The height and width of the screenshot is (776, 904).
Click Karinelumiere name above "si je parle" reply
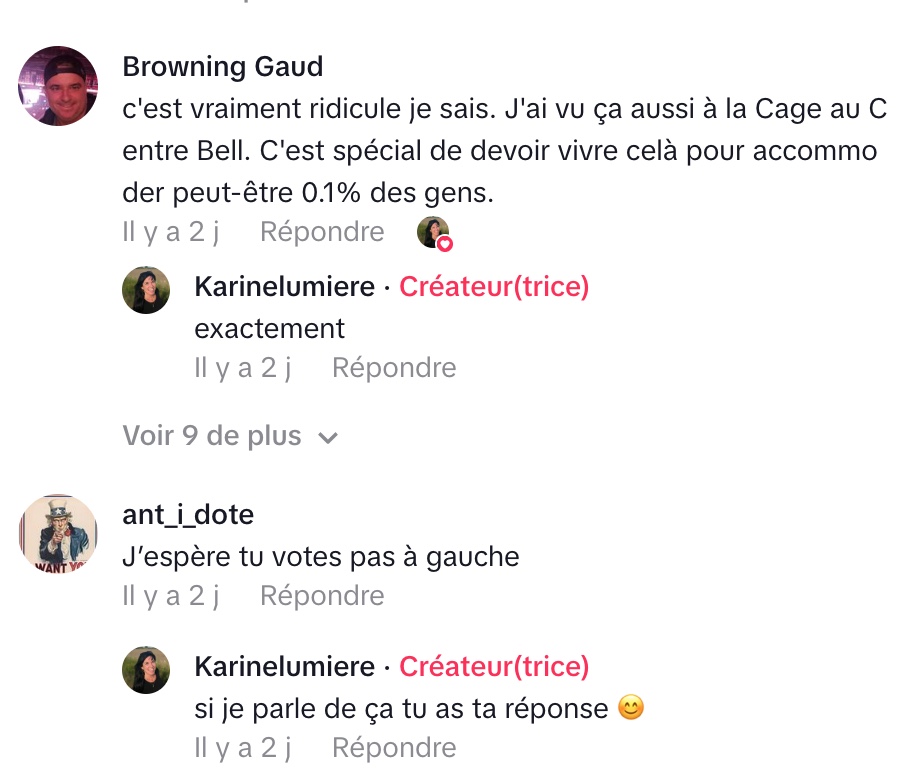click(x=284, y=667)
